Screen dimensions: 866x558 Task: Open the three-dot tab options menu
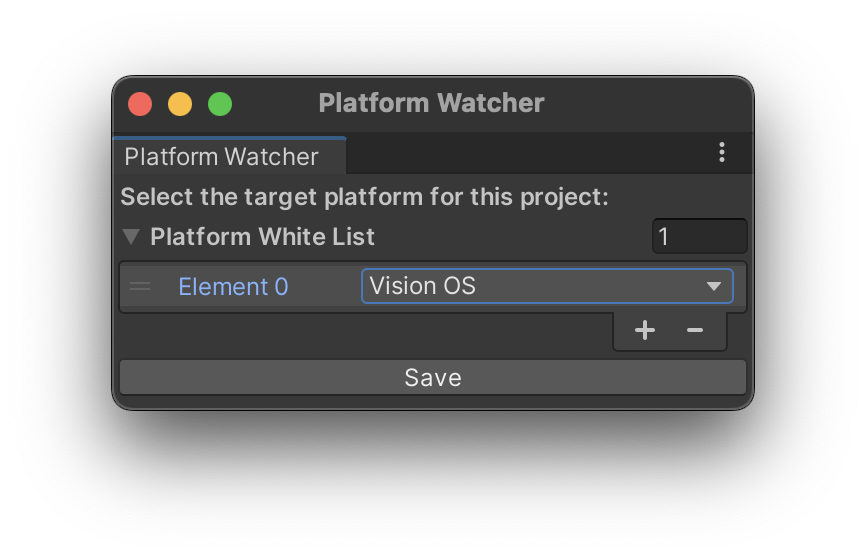pos(722,153)
